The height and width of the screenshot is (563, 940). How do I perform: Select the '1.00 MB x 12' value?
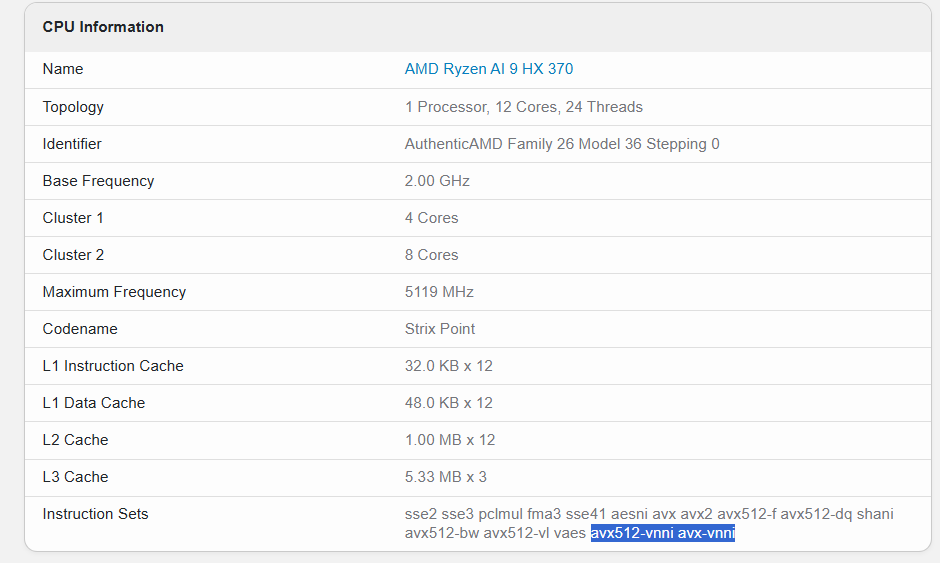(x=450, y=440)
